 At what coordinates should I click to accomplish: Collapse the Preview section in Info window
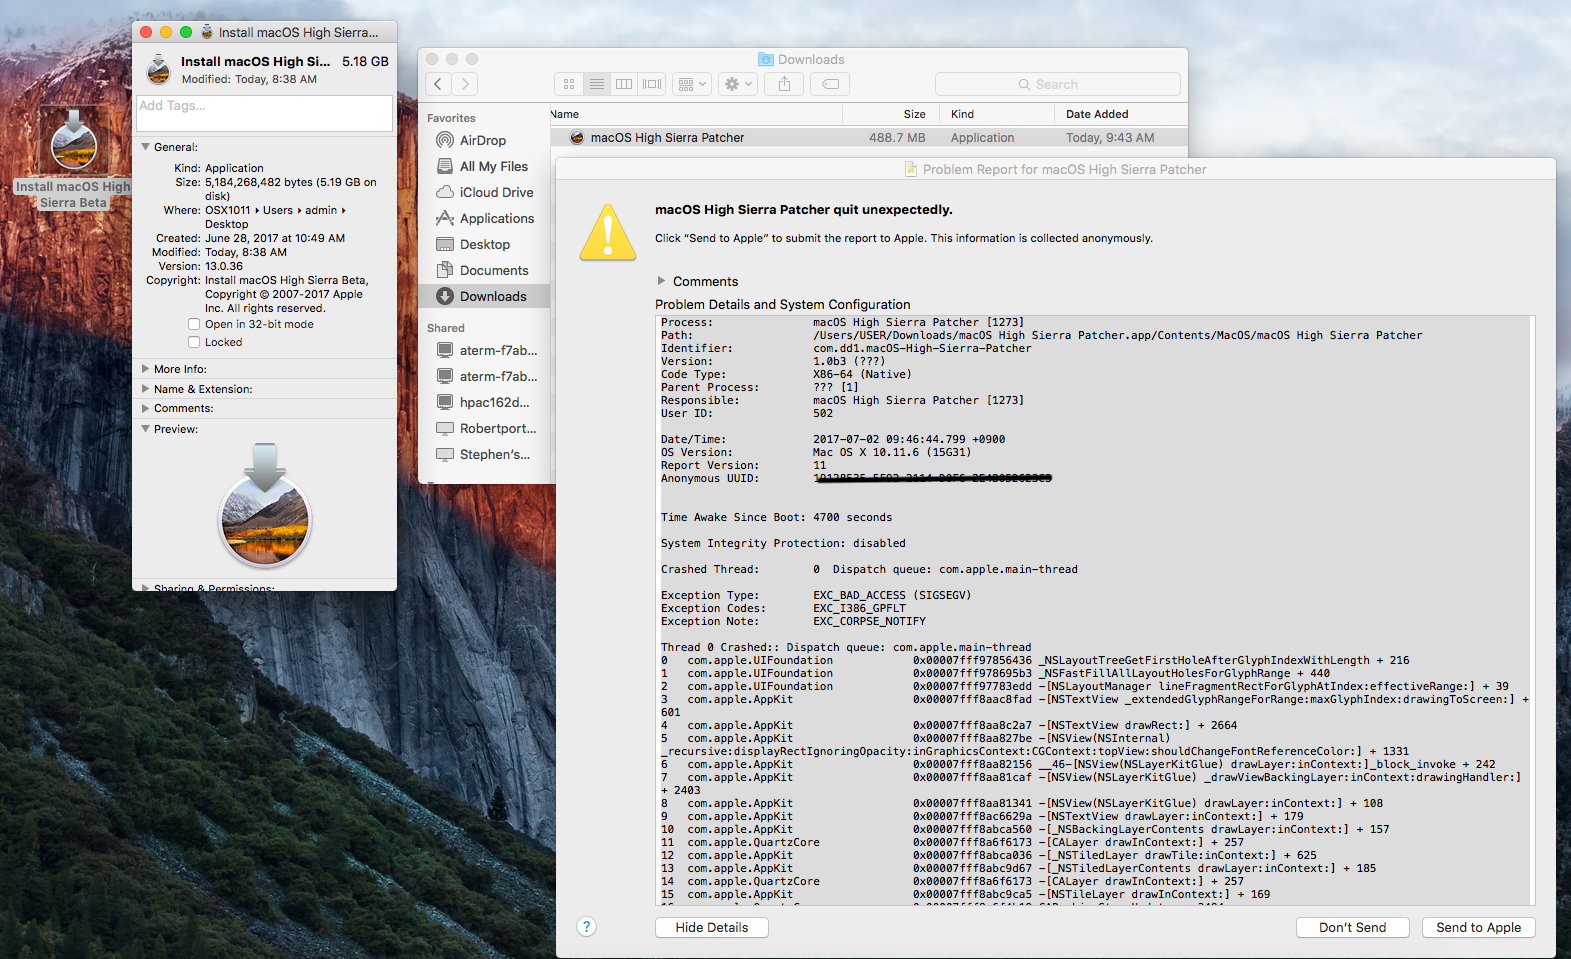[x=146, y=429]
